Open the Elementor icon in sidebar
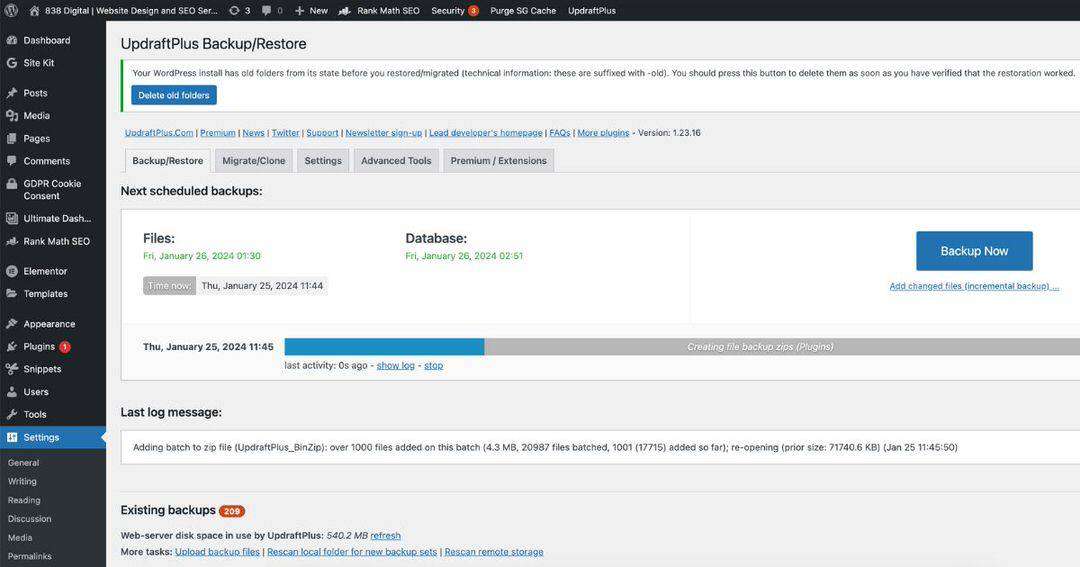 [x=12, y=271]
